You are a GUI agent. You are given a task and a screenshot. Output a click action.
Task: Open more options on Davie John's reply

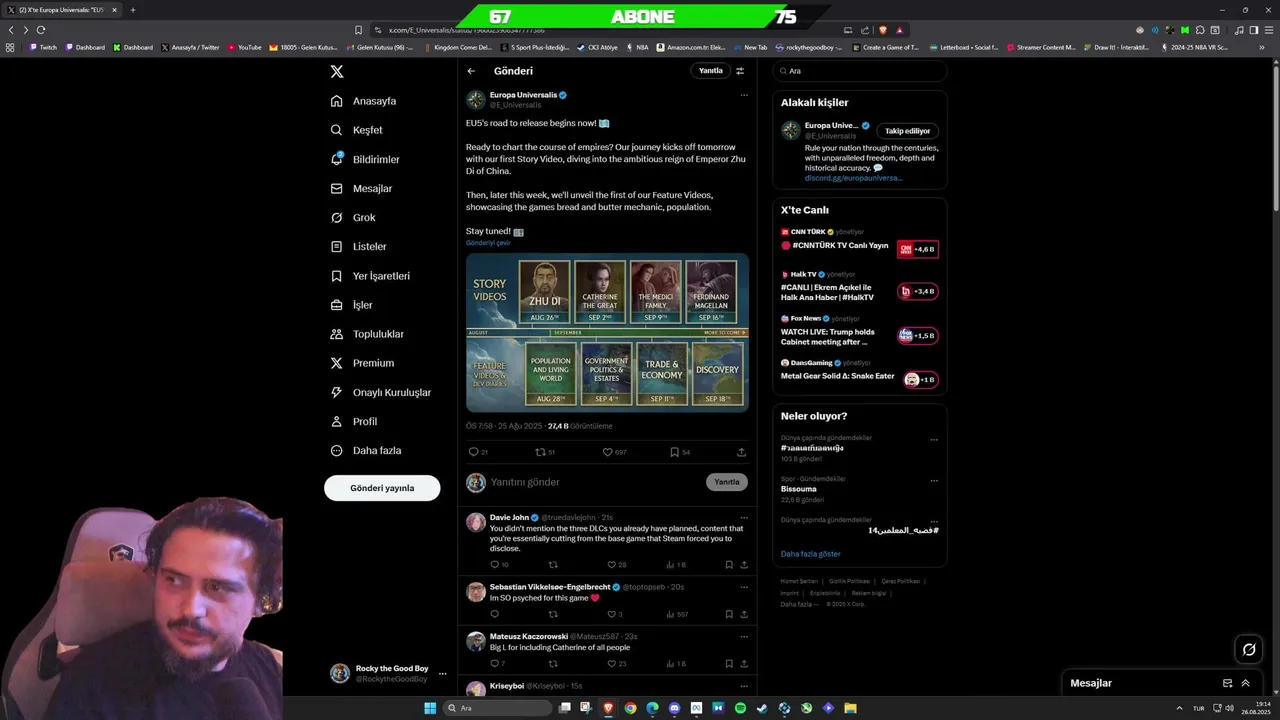pos(744,518)
